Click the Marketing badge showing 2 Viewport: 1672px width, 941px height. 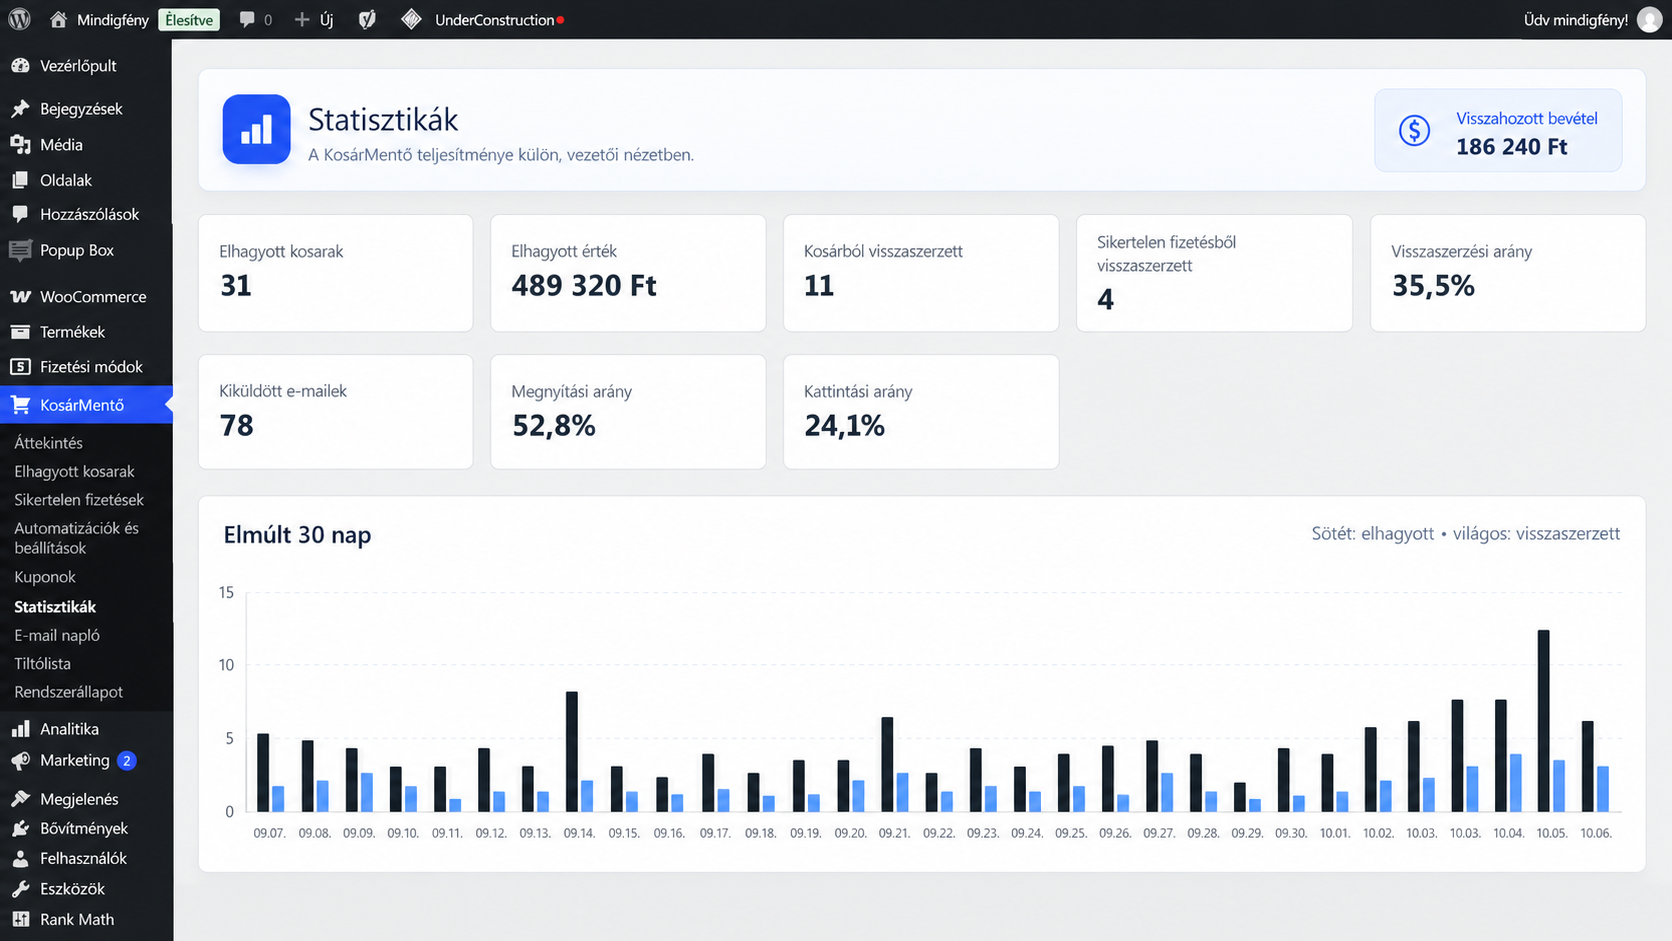[x=126, y=761]
